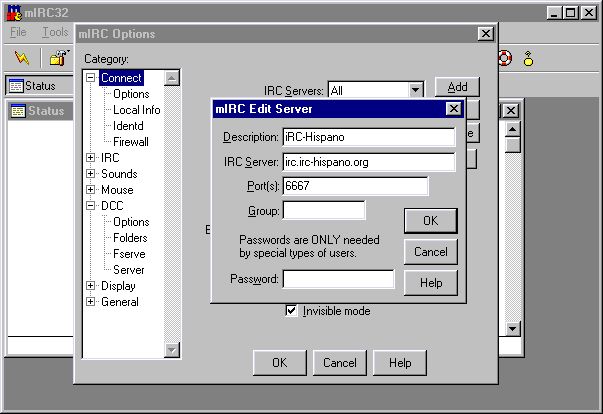Viewport: 603px width, 414px height.
Task: Open the Tools menu
Action: [55, 32]
